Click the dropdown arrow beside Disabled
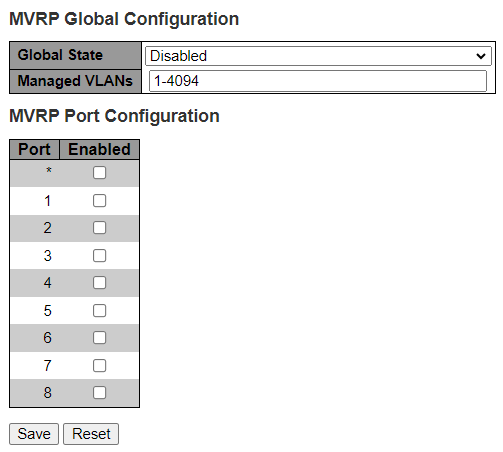 point(481,56)
